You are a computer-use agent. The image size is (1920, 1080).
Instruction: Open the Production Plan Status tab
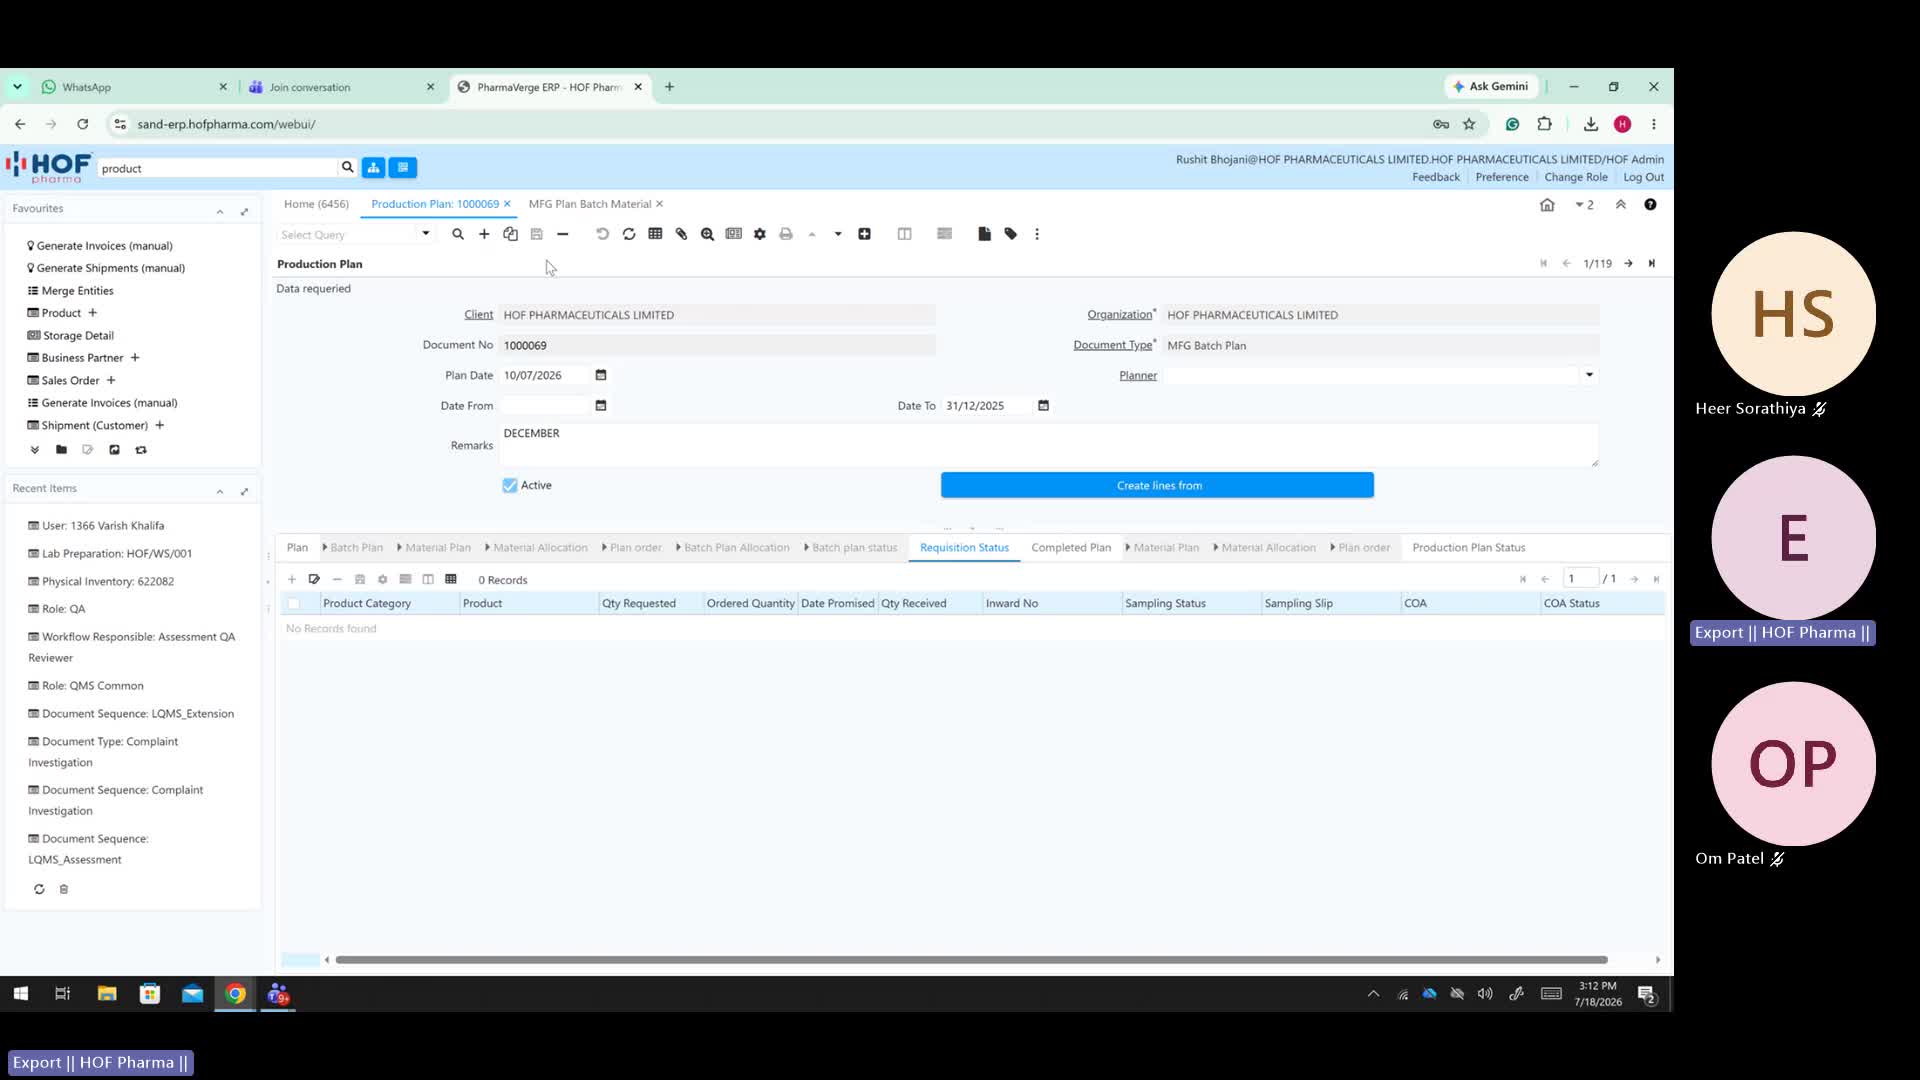coord(1468,548)
